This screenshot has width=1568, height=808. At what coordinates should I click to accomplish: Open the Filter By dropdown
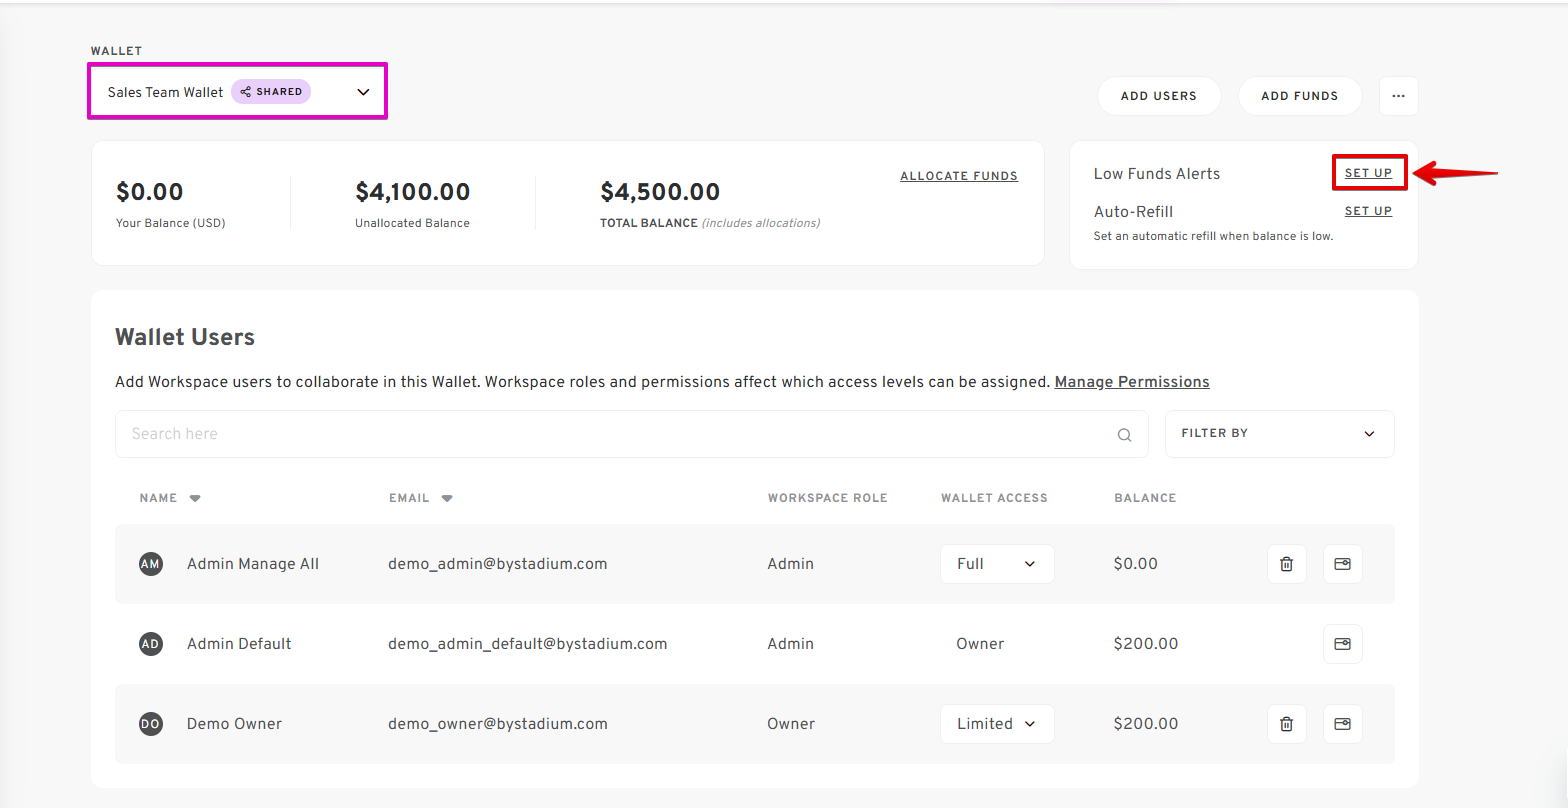[x=1279, y=434]
